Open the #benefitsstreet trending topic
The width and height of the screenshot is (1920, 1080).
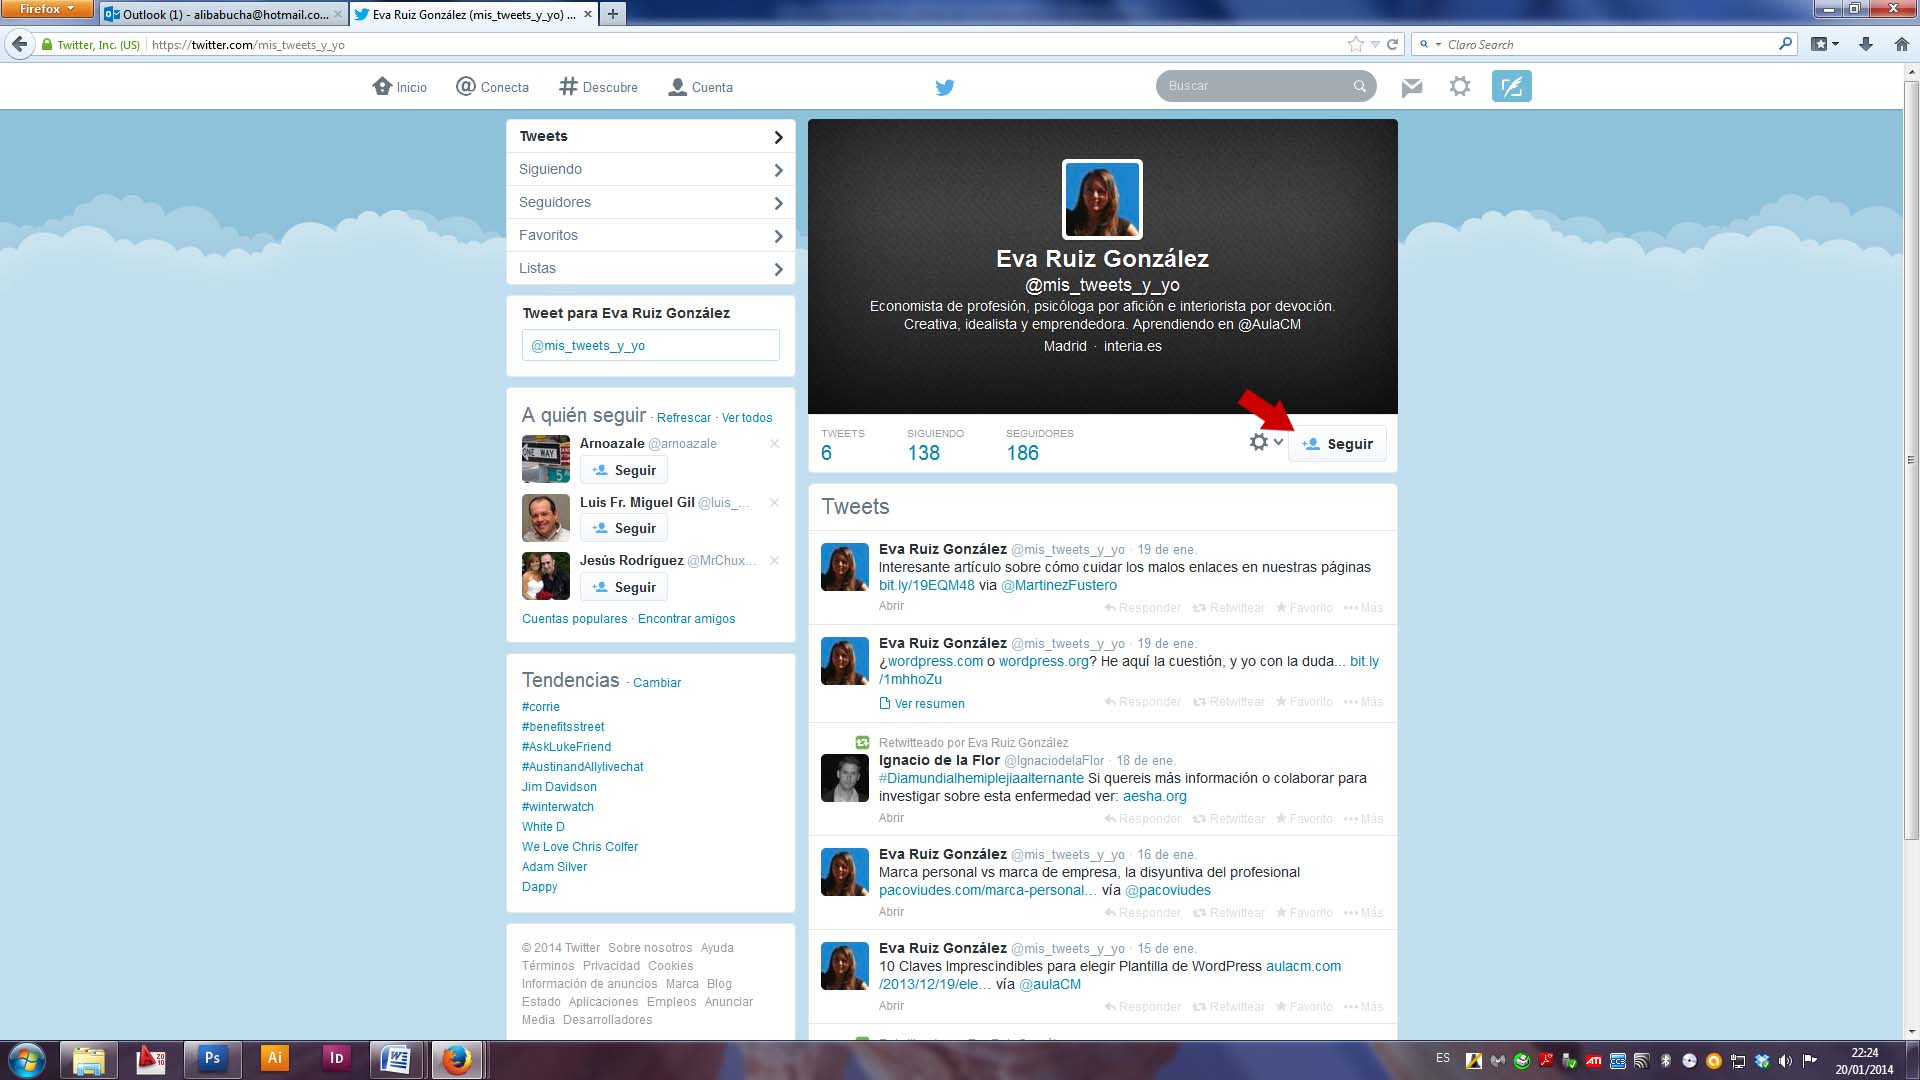point(562,727)
